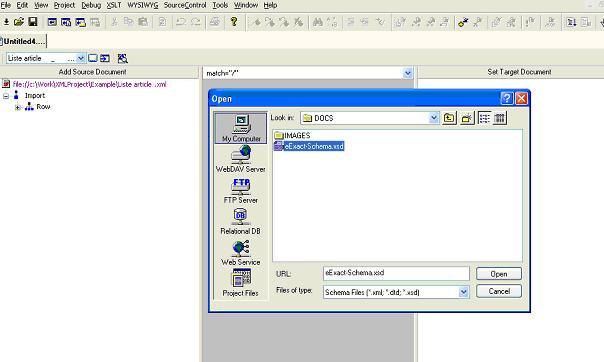The height and width of the screenshot is (362, 604).
Task: Open the XSLT menu
Action: coord(114,5)
